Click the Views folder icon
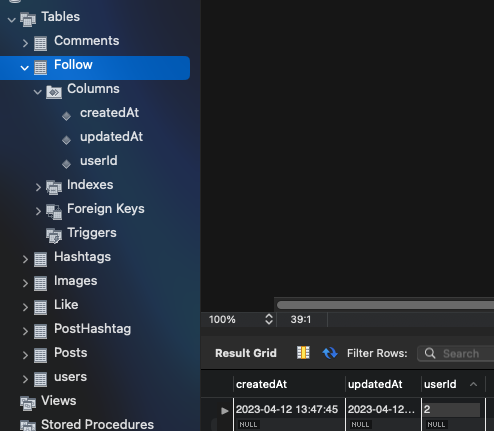The width and height of the screenshot is (494, 431). [x=28, y=403]
